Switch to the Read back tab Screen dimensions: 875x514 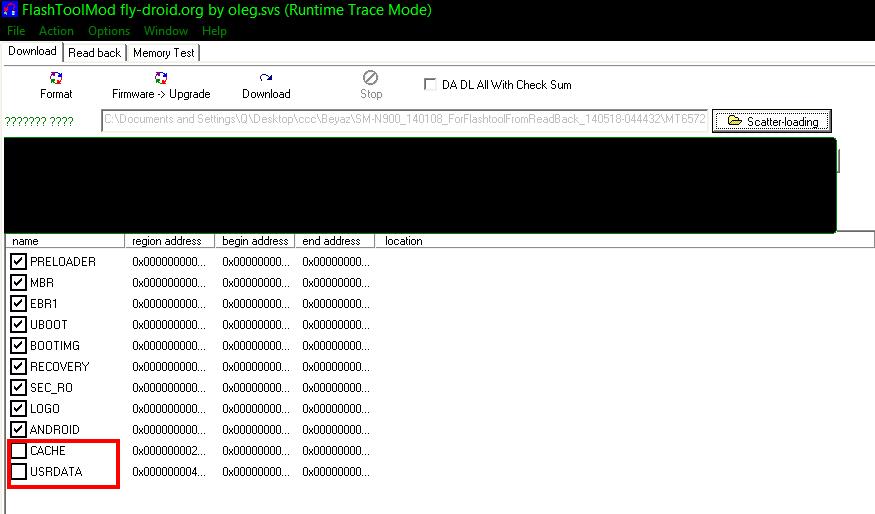(95, 53)
